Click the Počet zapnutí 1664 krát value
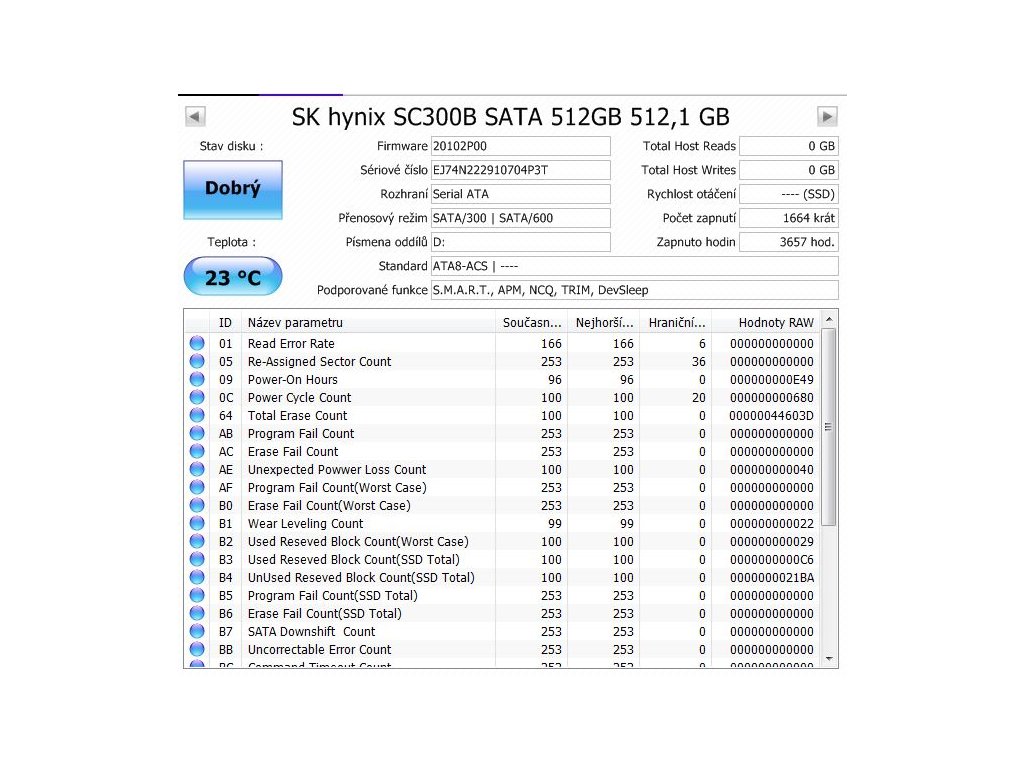Image resolution: width=1024 pixels, height=768 pixels. pyautogui.click(x=789, y=218)
